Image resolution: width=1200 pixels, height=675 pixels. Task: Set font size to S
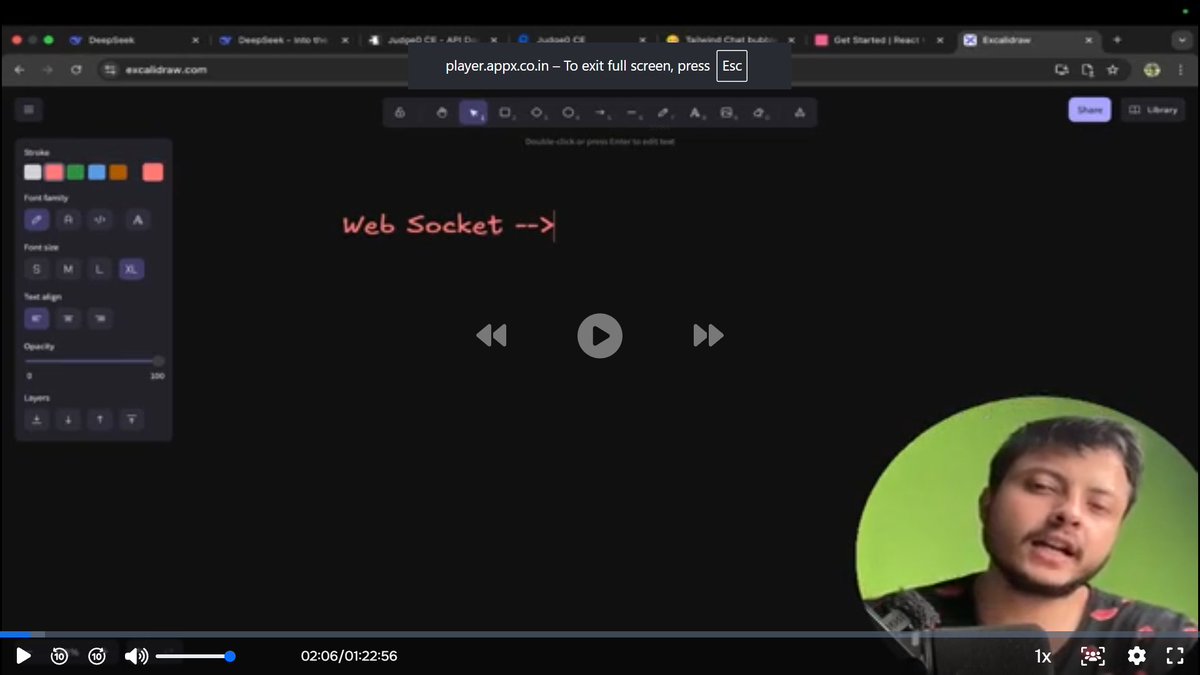click(x=37, y=269)
